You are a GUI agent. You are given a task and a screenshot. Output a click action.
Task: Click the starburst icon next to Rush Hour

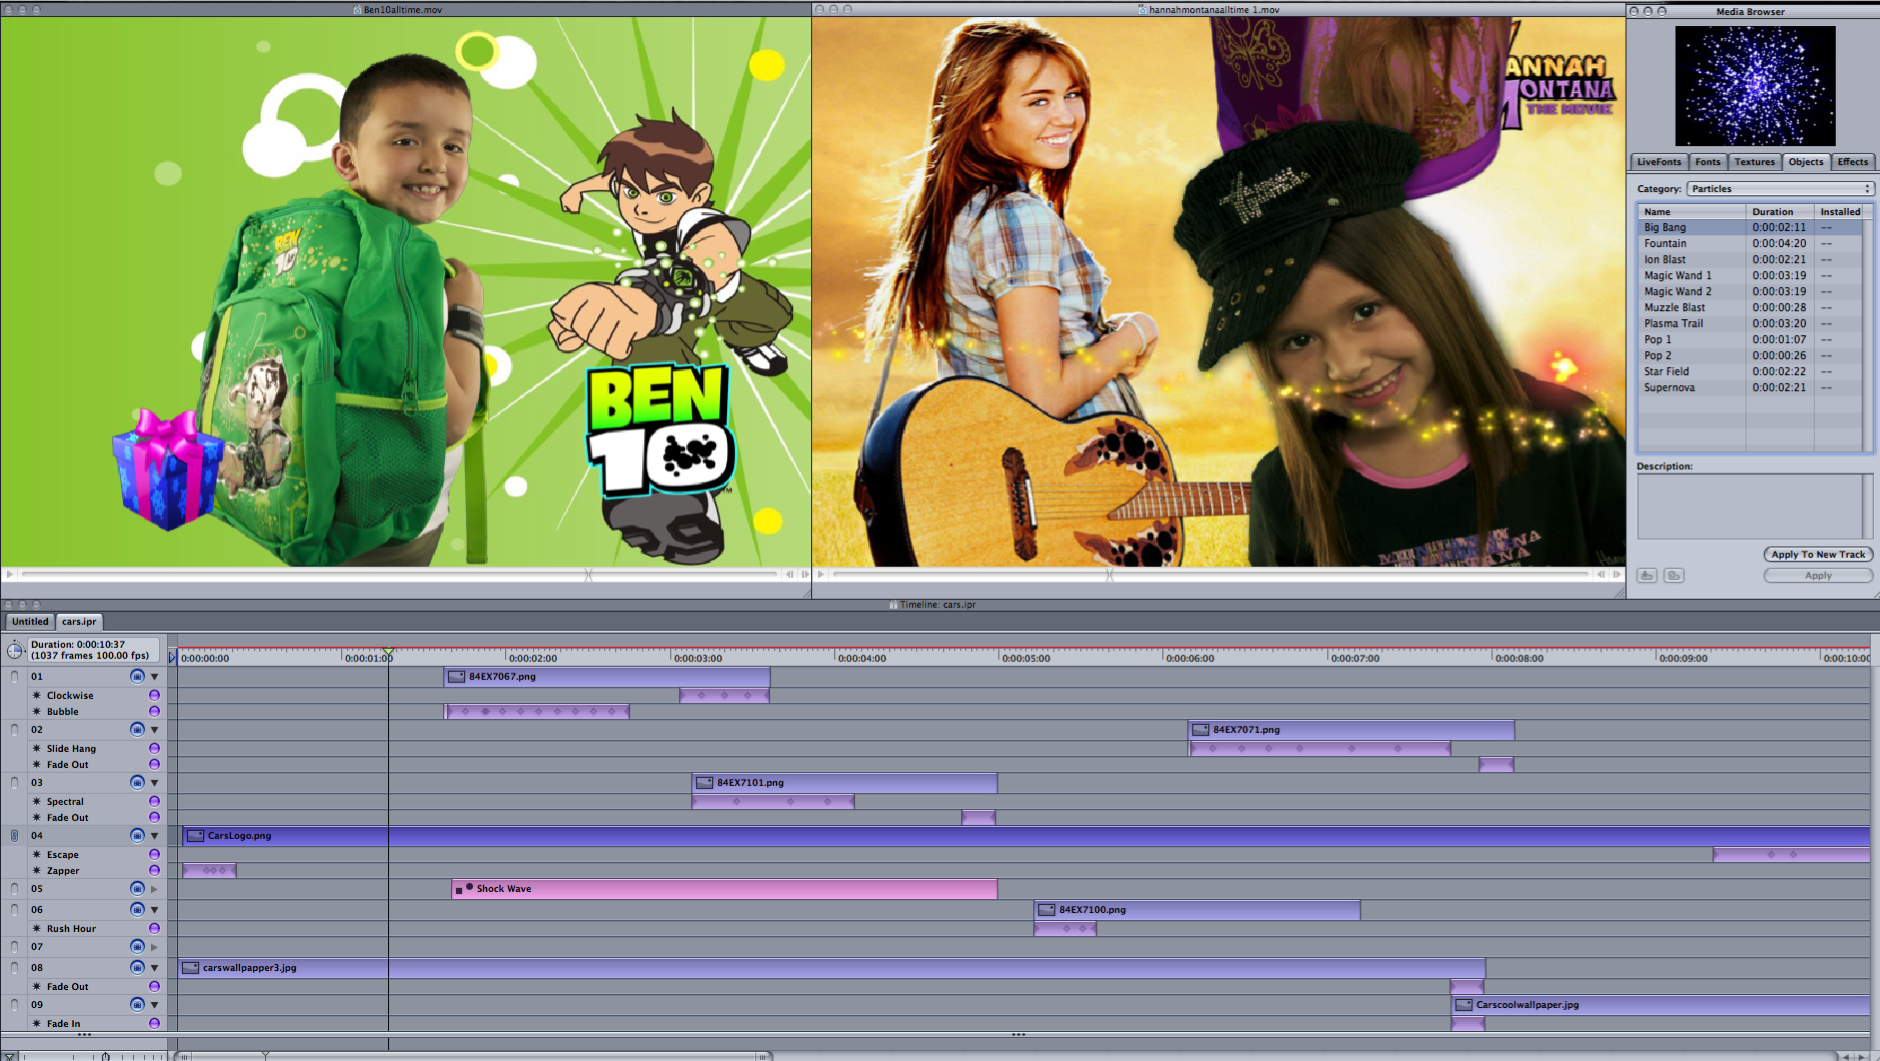point(37,929)
